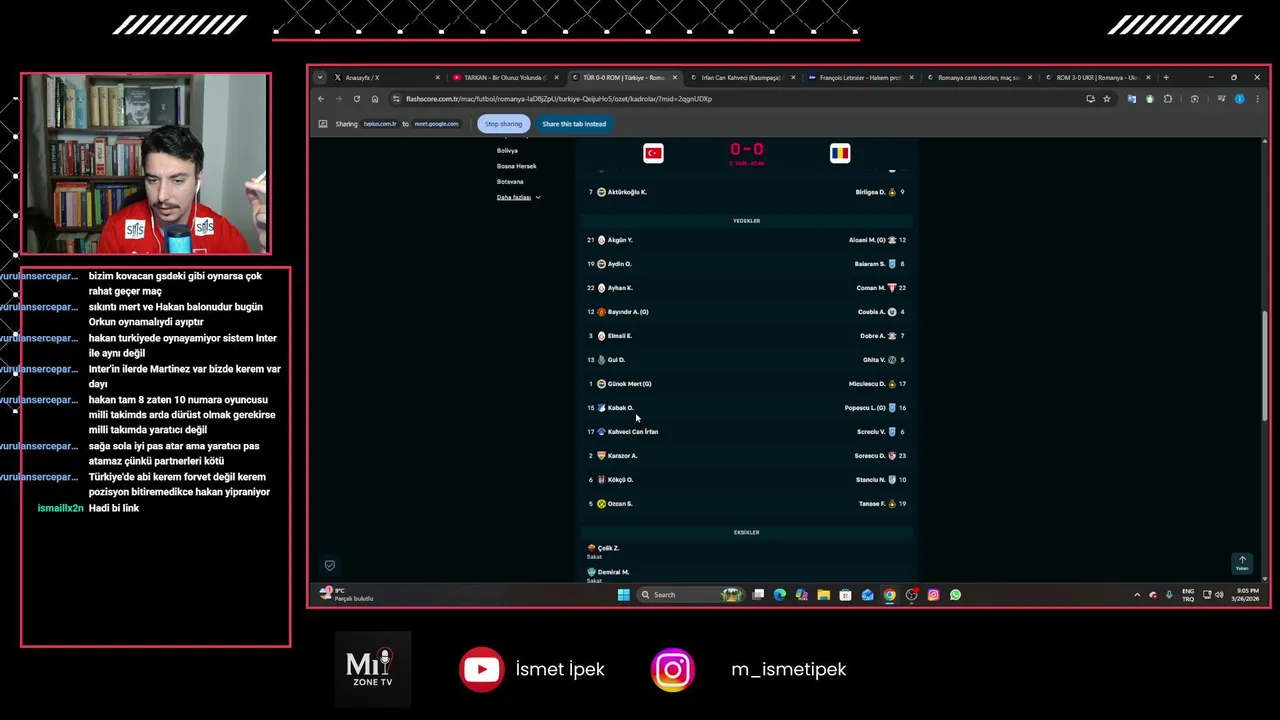Click the Stop sharing button
The width and height of the screenshot is (1280, 720).
(x=503, y=124)
